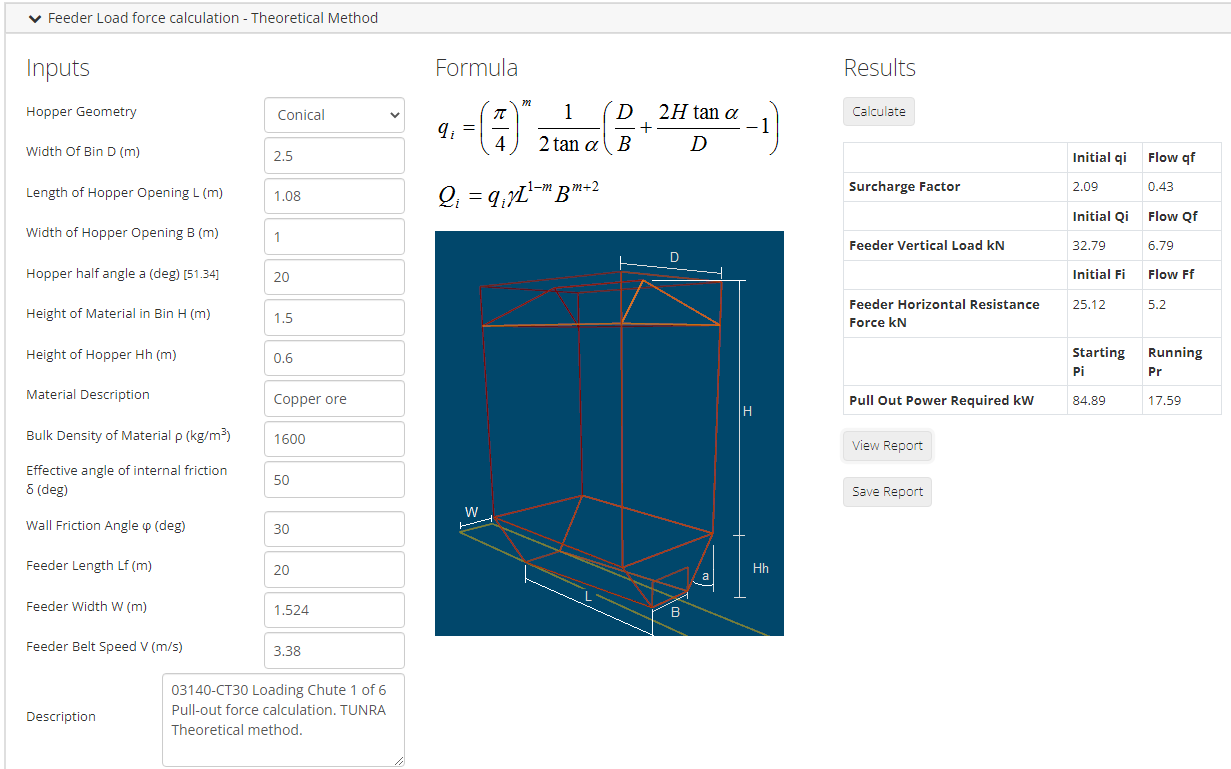
Task: Select the Material Description field showing Copper ore
Action: pos(334,398)
